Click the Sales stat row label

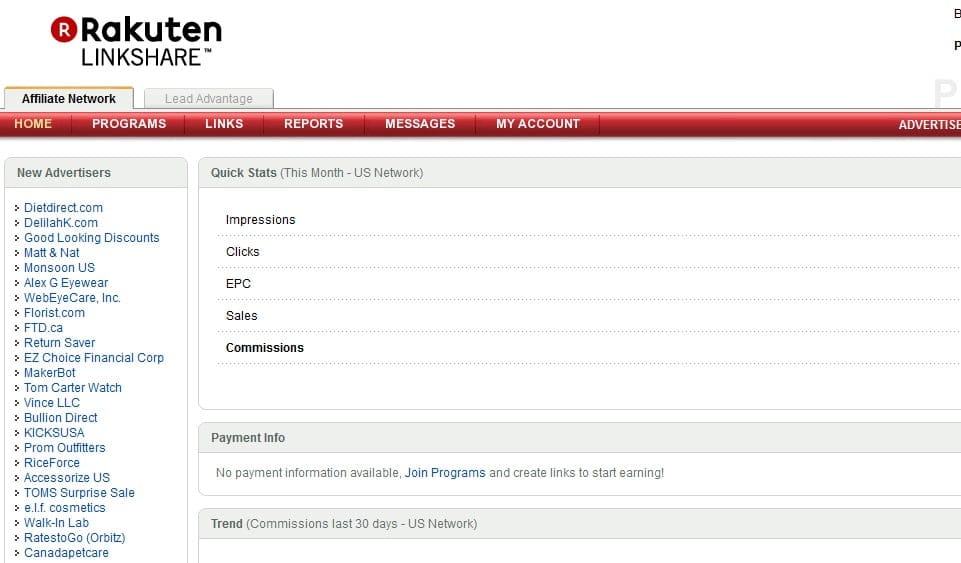pyautogui.click(x=241, y=316)
